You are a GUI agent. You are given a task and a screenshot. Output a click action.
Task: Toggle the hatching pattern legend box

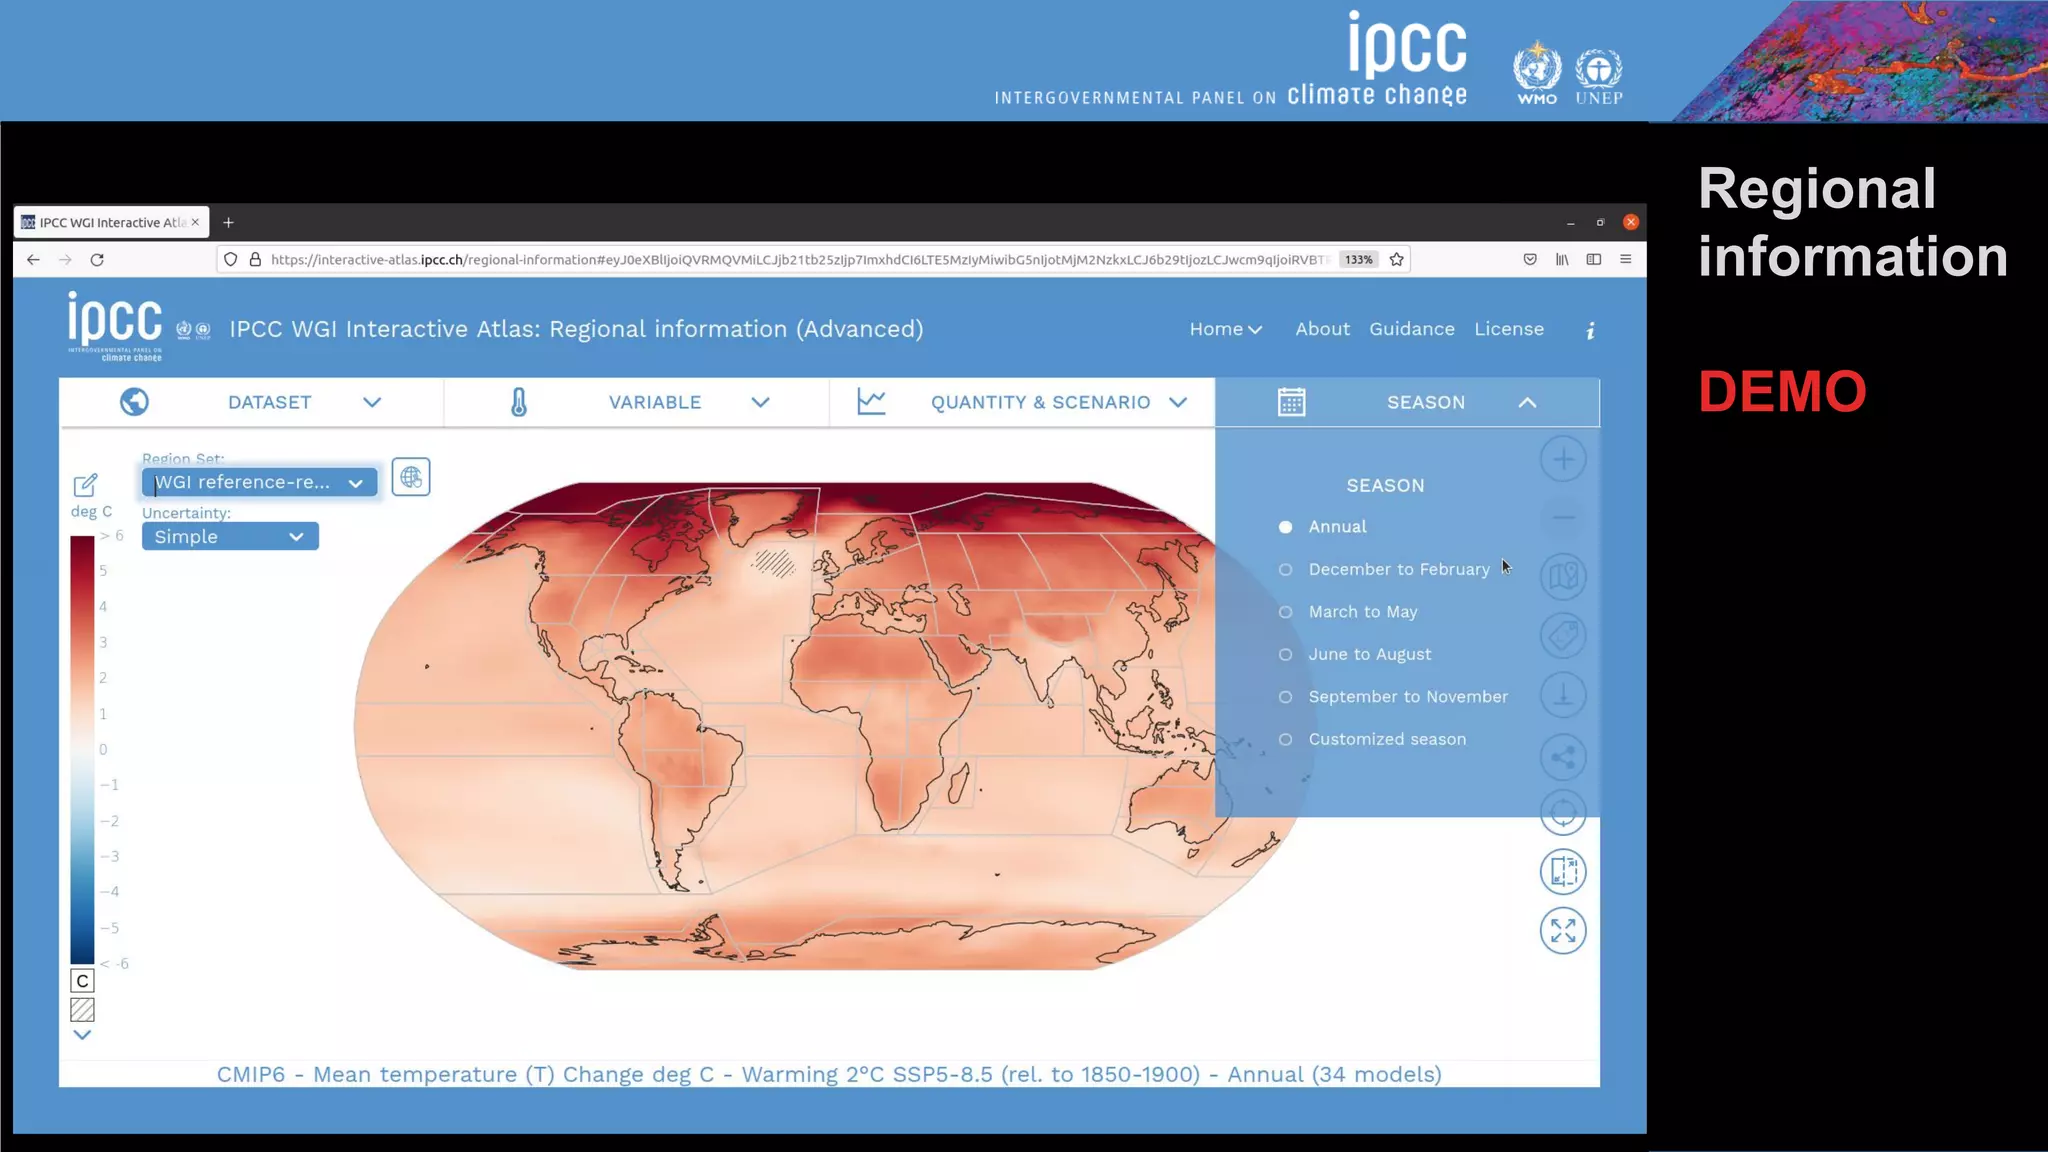(82, 1010)
